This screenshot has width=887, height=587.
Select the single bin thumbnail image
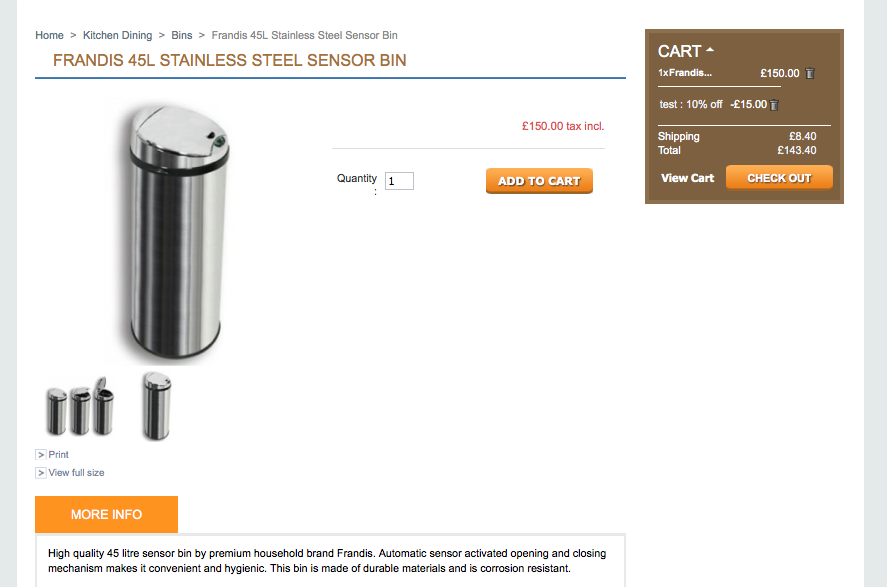157,405
